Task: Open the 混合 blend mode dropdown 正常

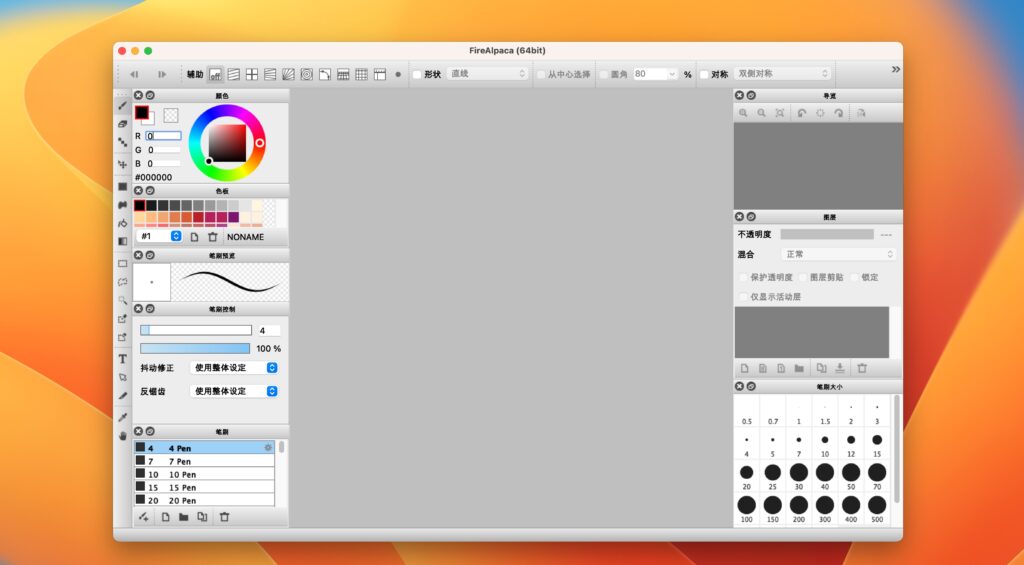Action: [839, 254]
